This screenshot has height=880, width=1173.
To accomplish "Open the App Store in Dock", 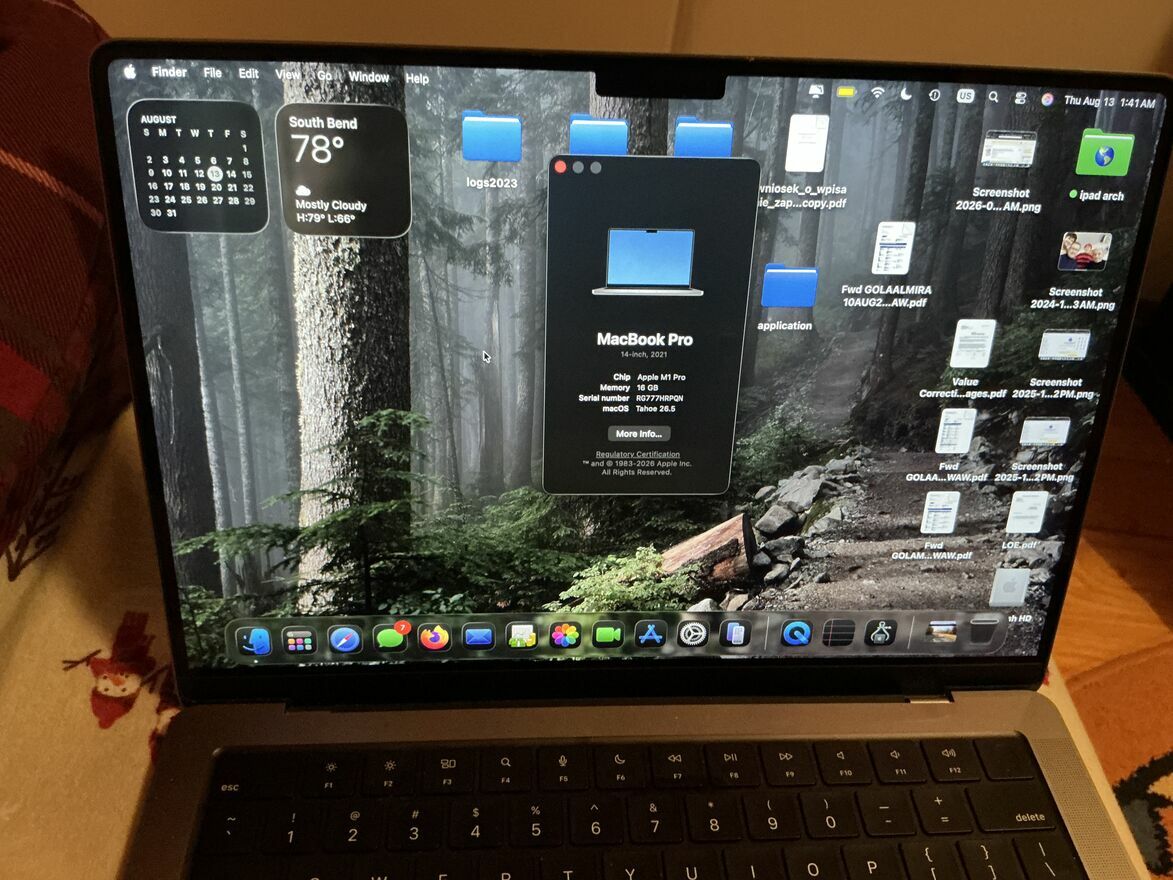I will tap(650, 635).
